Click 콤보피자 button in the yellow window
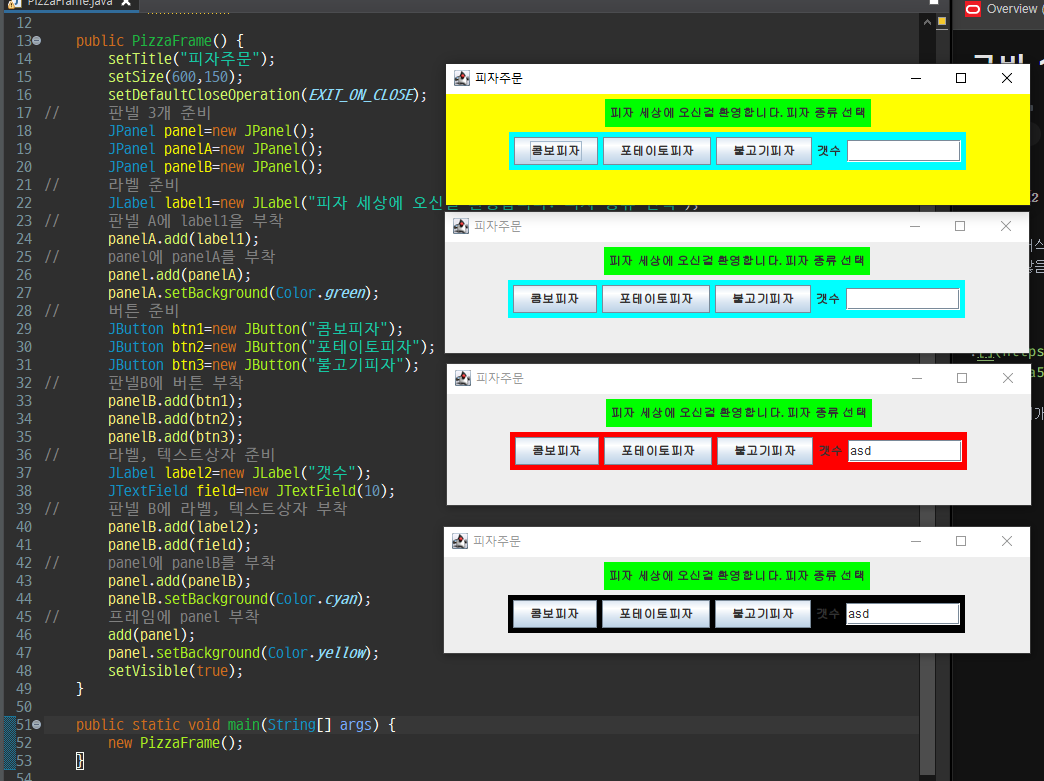The height and width of the screenshot is (781, 1044). click(555, 151)
